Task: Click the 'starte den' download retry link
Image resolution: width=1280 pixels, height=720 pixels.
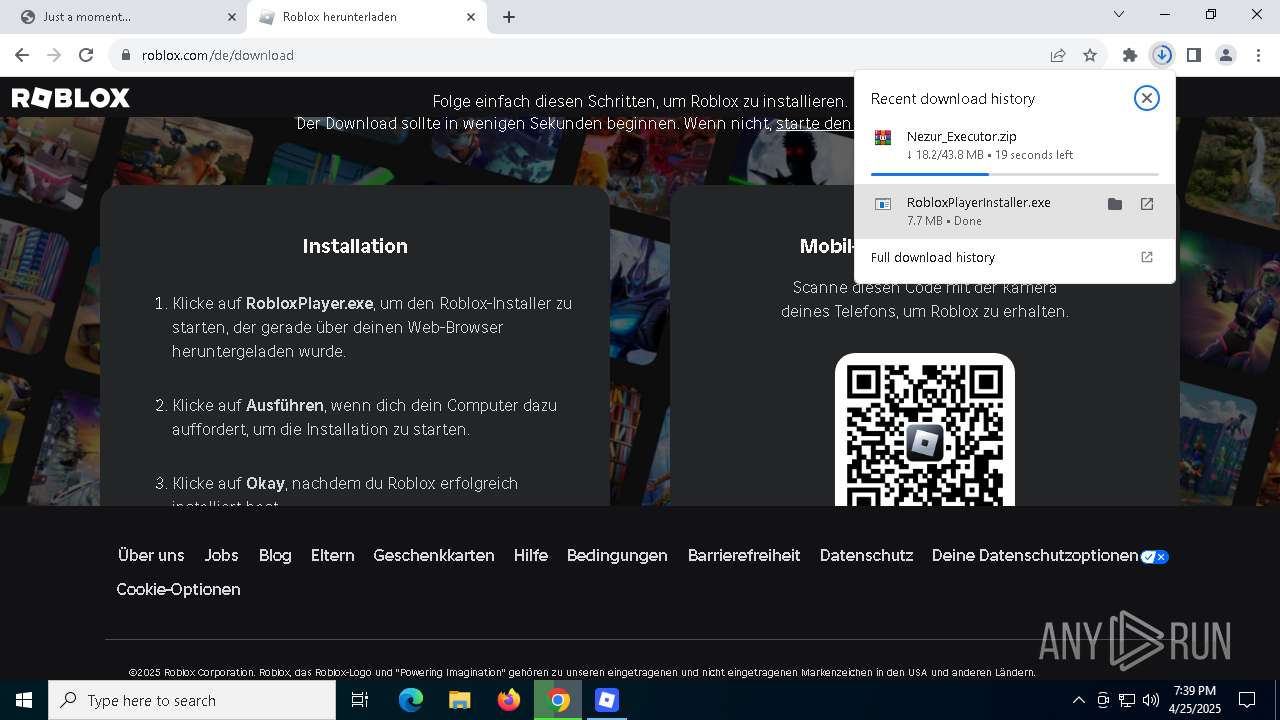Action: pyautogui.click(x=813, y=124)
